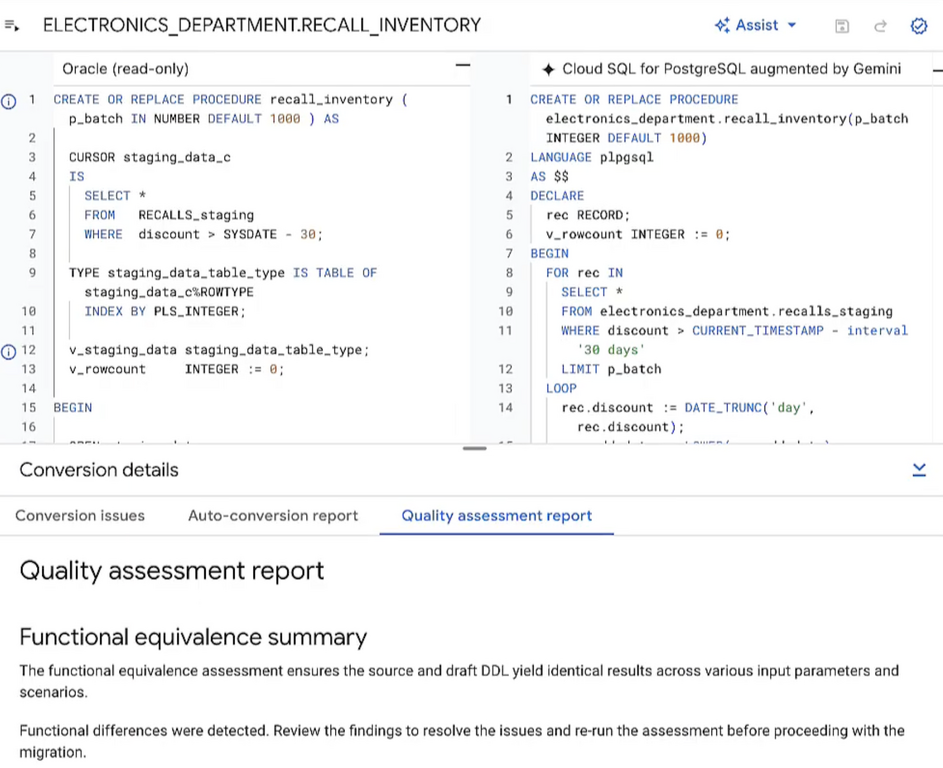Click the 'Functional equivalence summary' heading
Screen dimensions: 943x768
(x=193, y=637)
